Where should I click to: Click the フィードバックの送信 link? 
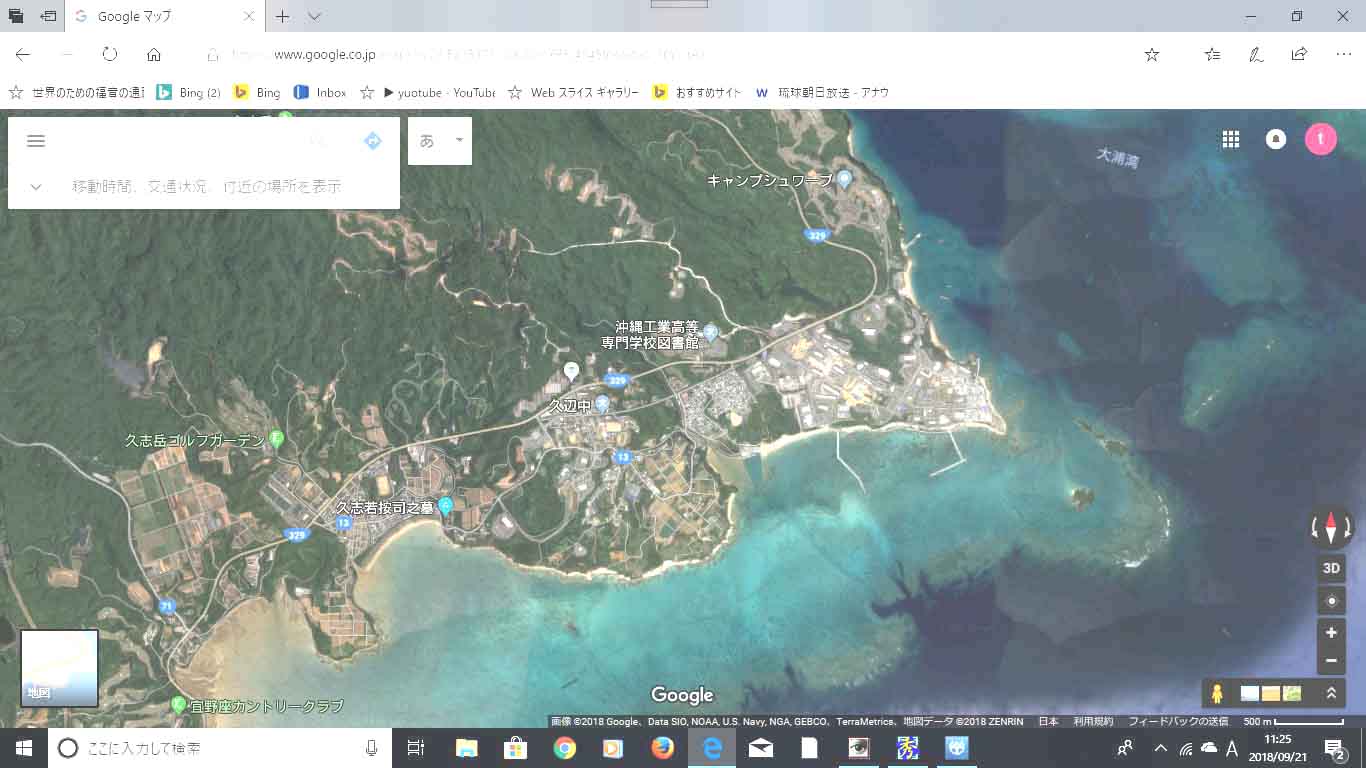[1178, 721]
